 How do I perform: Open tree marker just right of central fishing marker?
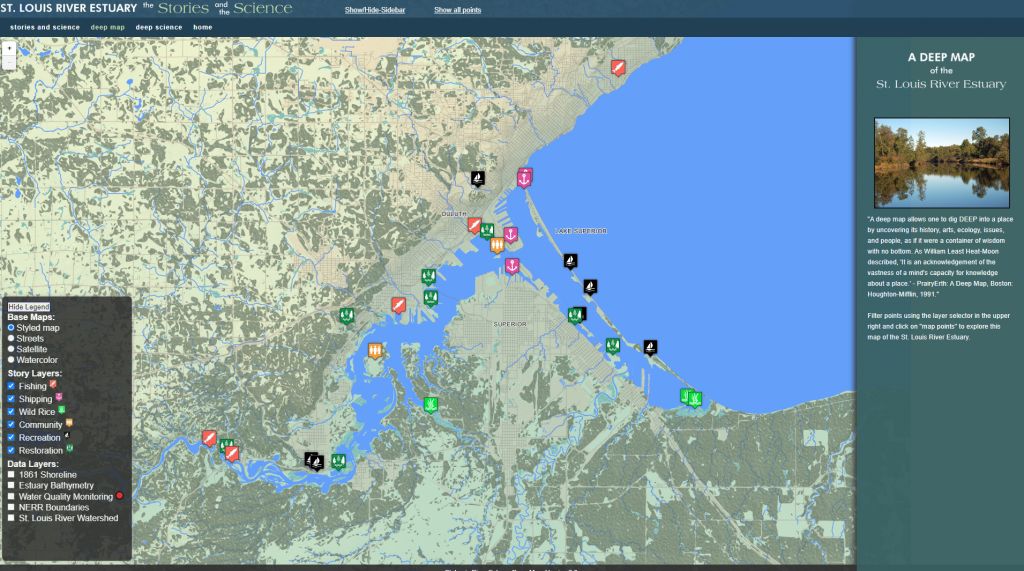430,299
